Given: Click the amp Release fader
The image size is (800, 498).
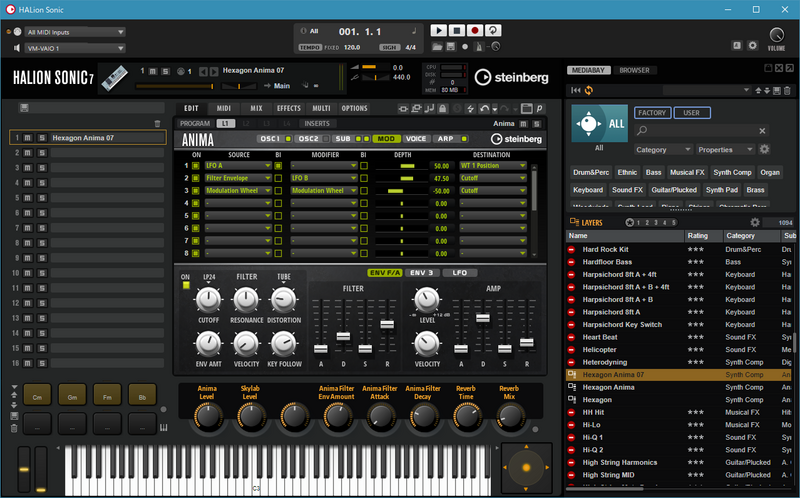Looking at the screenshot, I should 527,342.
